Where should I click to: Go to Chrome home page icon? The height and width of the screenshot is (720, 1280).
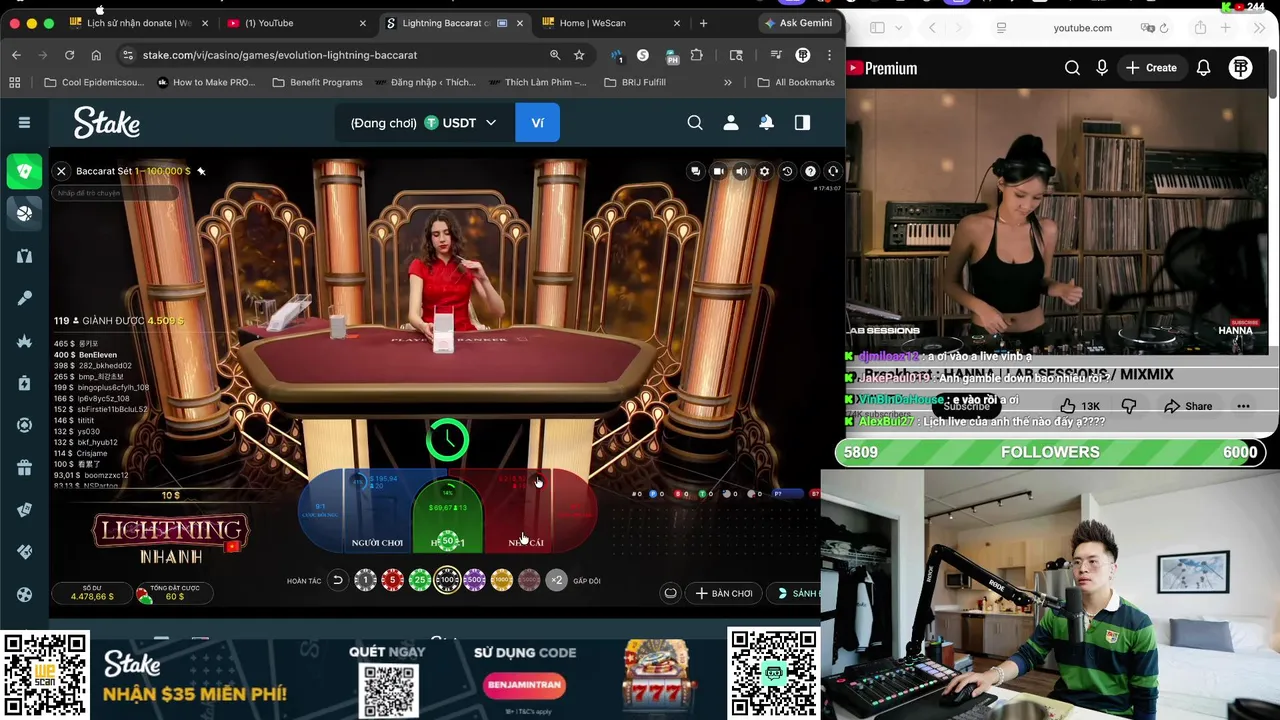[x=96, y=55]
